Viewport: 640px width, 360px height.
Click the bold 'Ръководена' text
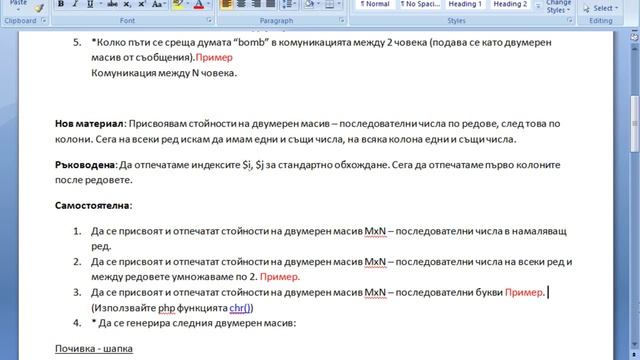(85, 165)
